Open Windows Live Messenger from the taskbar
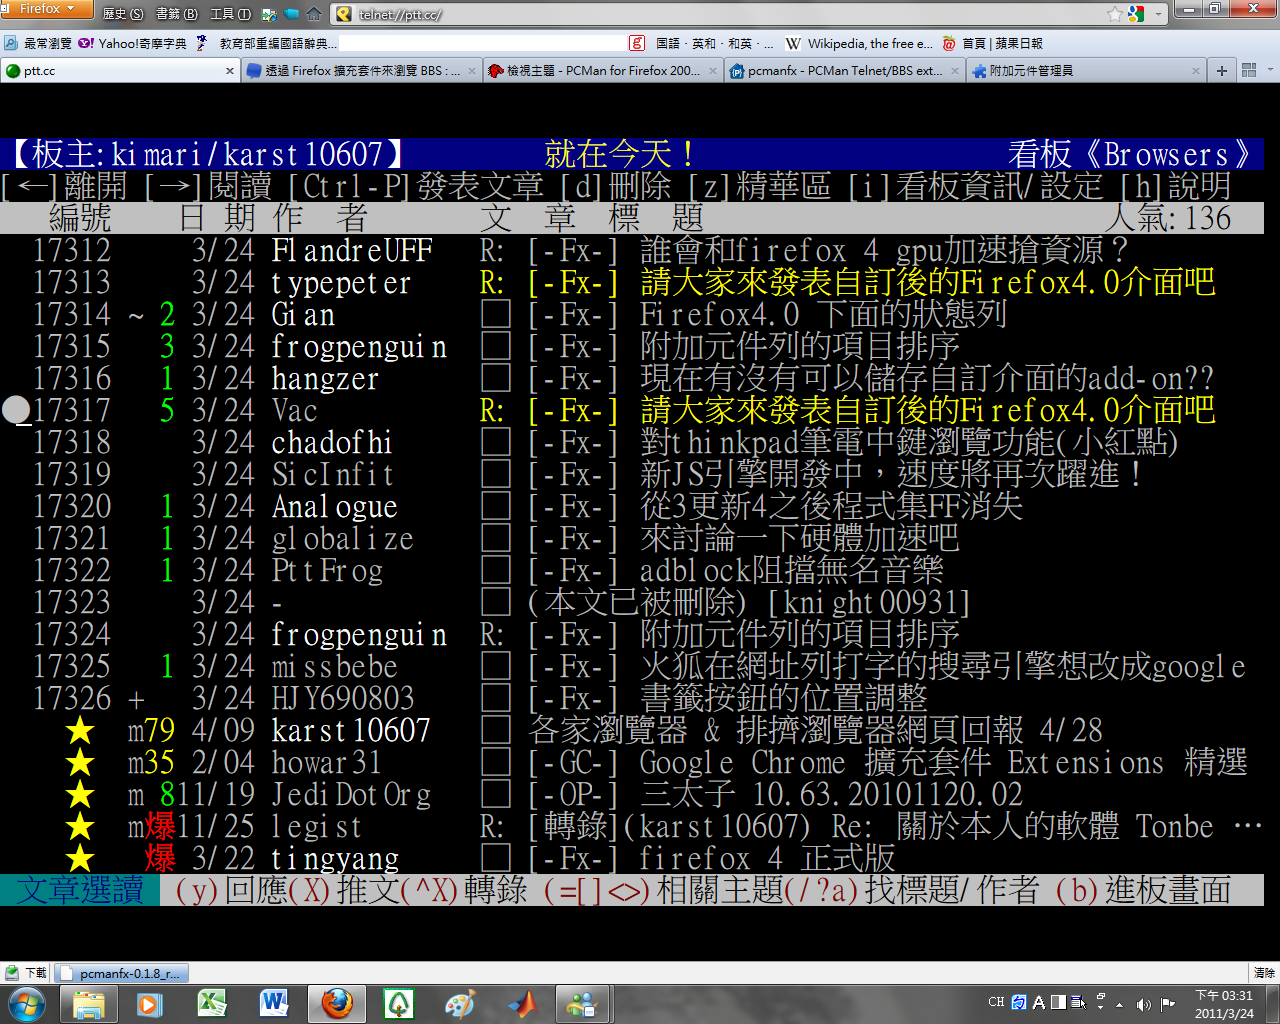The height and width of the screenshot is (1024, 1280). click(582, 1003)
